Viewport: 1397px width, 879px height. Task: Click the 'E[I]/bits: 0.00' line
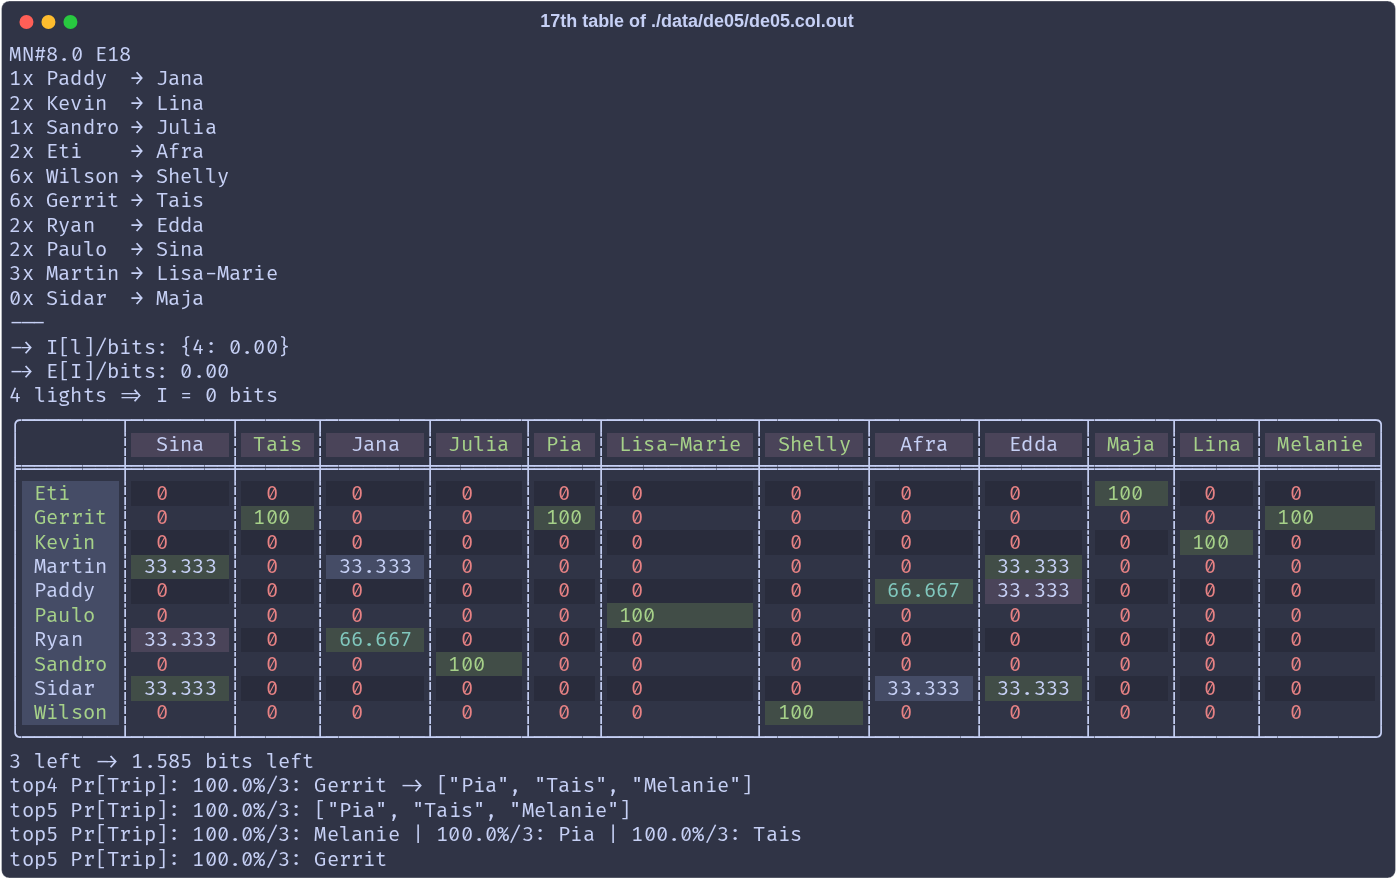point(119,371)
